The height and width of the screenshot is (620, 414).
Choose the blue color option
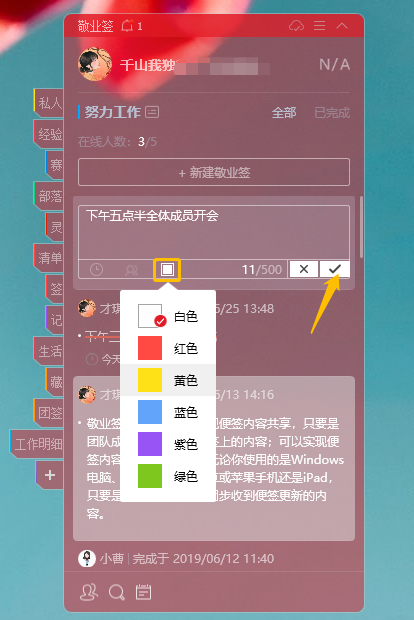point(168,412)
